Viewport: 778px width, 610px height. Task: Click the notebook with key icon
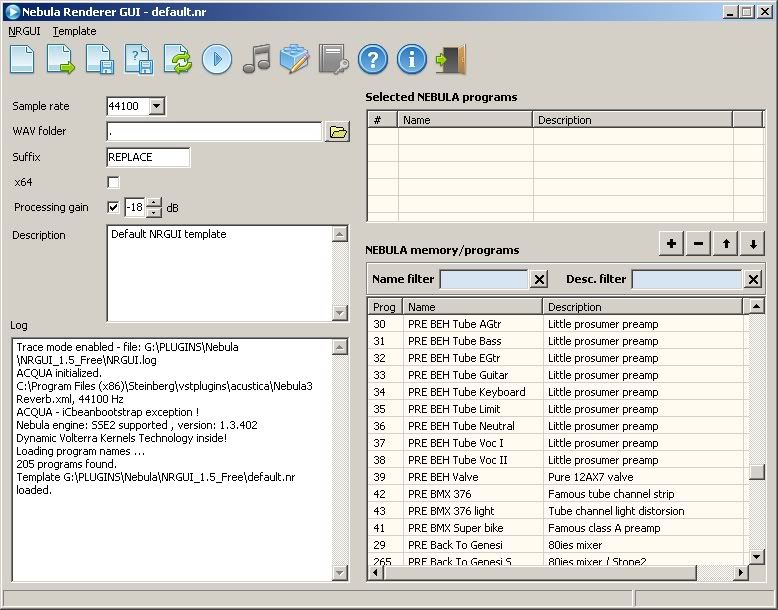pyautogui.click(x=333, y=59)
